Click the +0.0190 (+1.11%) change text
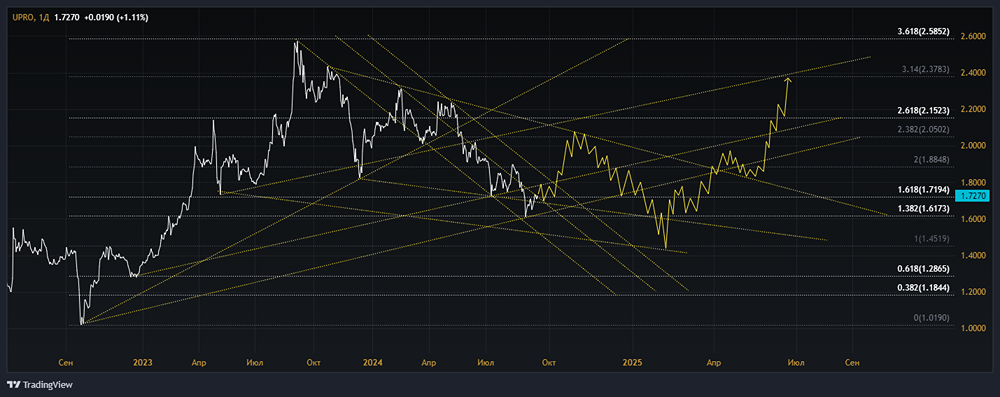The image size is (1000, 397). click(117, 17)
